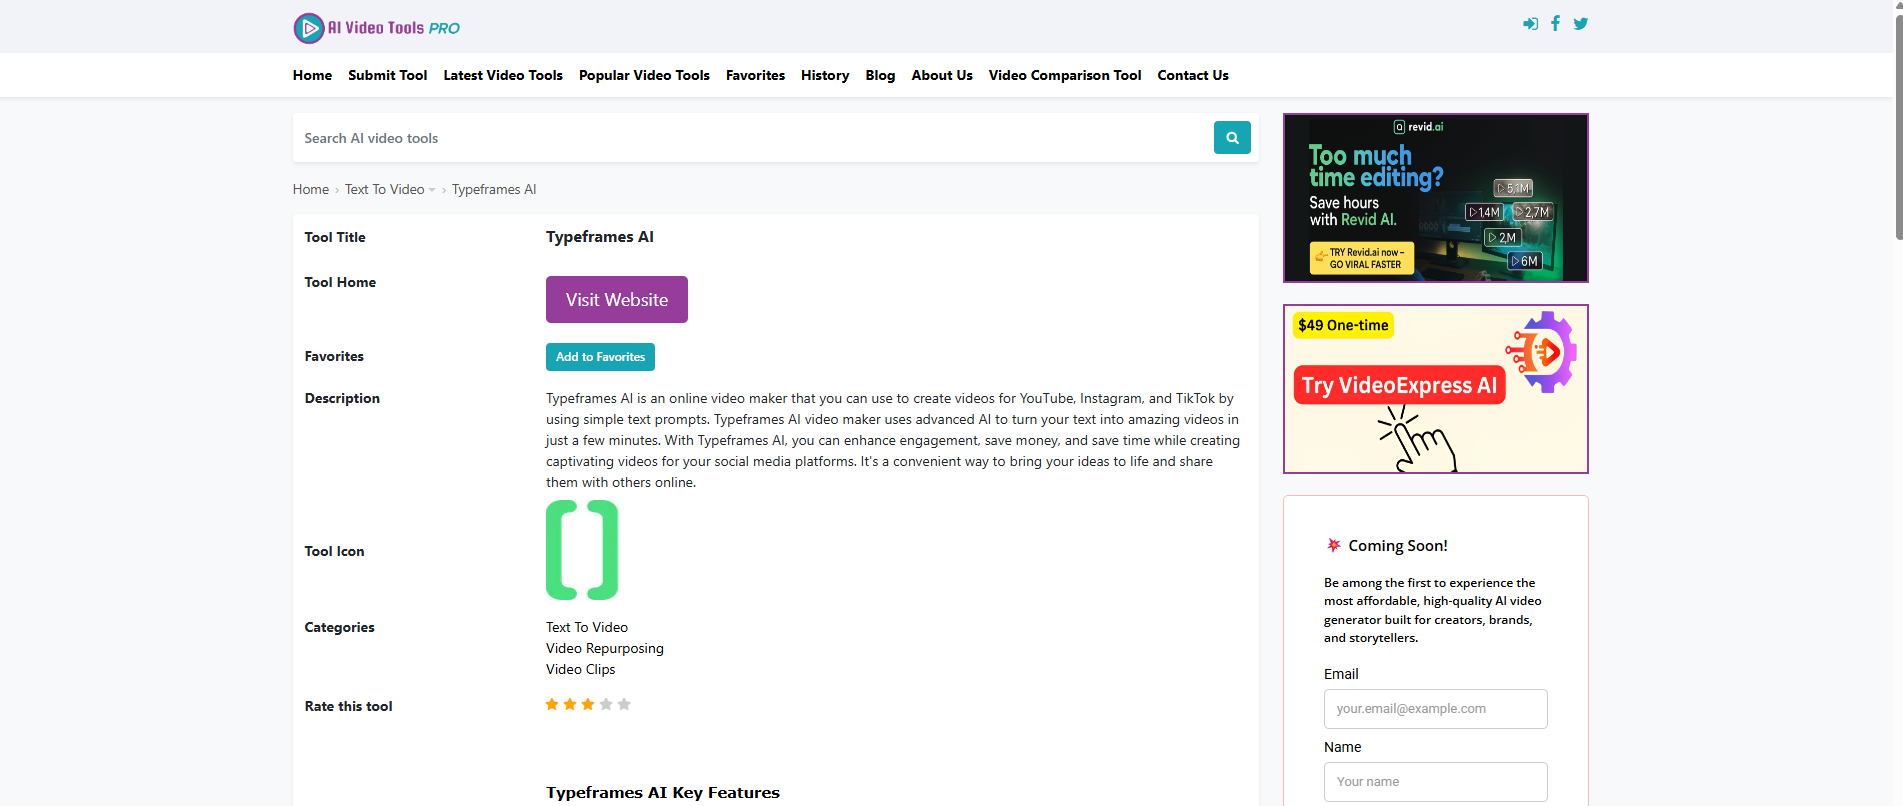Rate the tool two stars

click(x=570, y=704)
